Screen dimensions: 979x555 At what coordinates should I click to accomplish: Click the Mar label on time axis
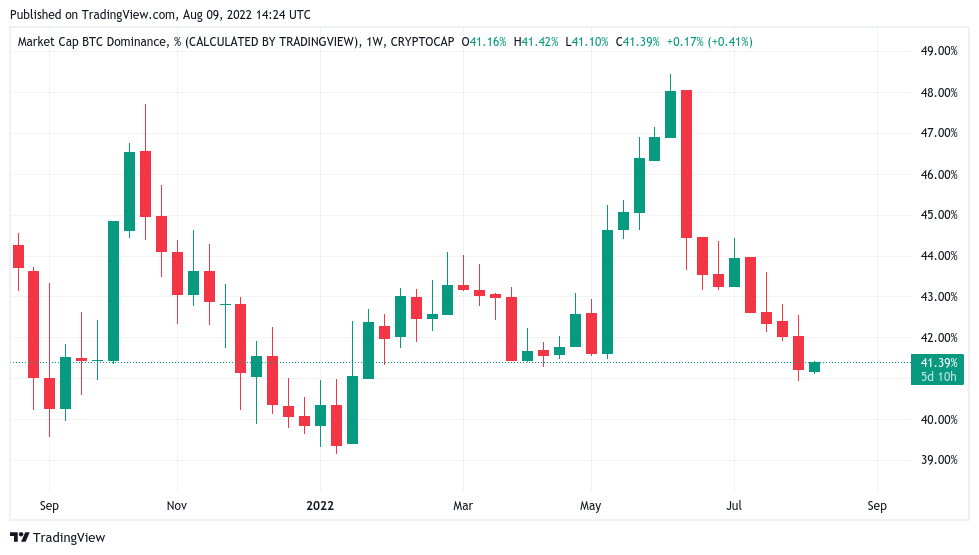point(462,506)
